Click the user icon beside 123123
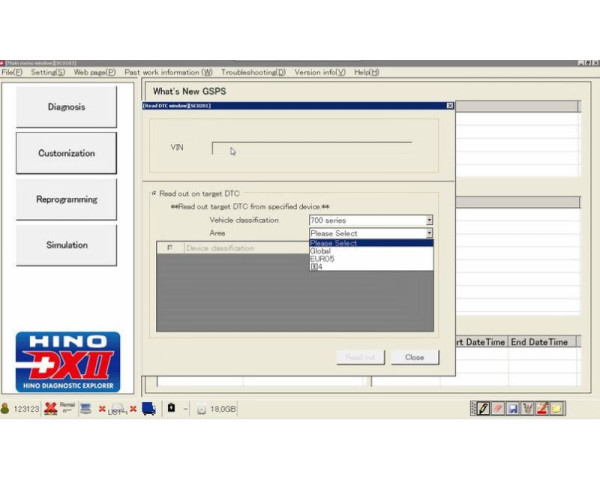 point(5,409)
